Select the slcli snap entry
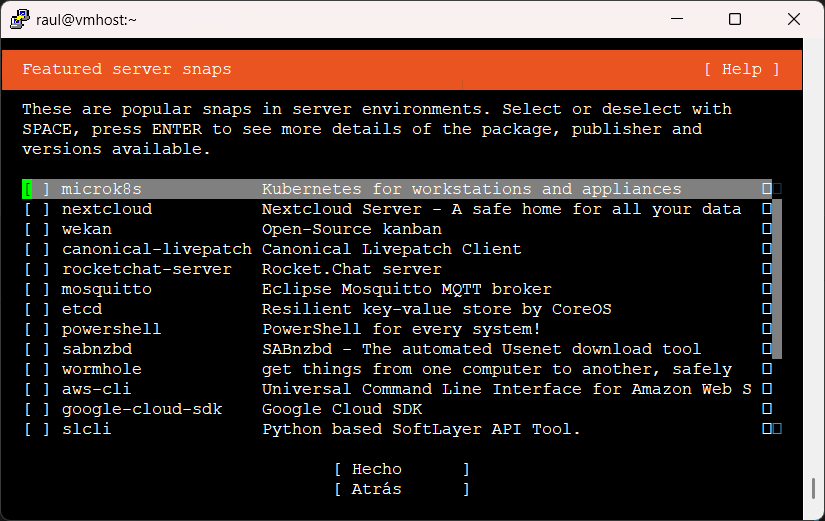The image size is (825, 521). pyautogui.click(x=86, y=429)
